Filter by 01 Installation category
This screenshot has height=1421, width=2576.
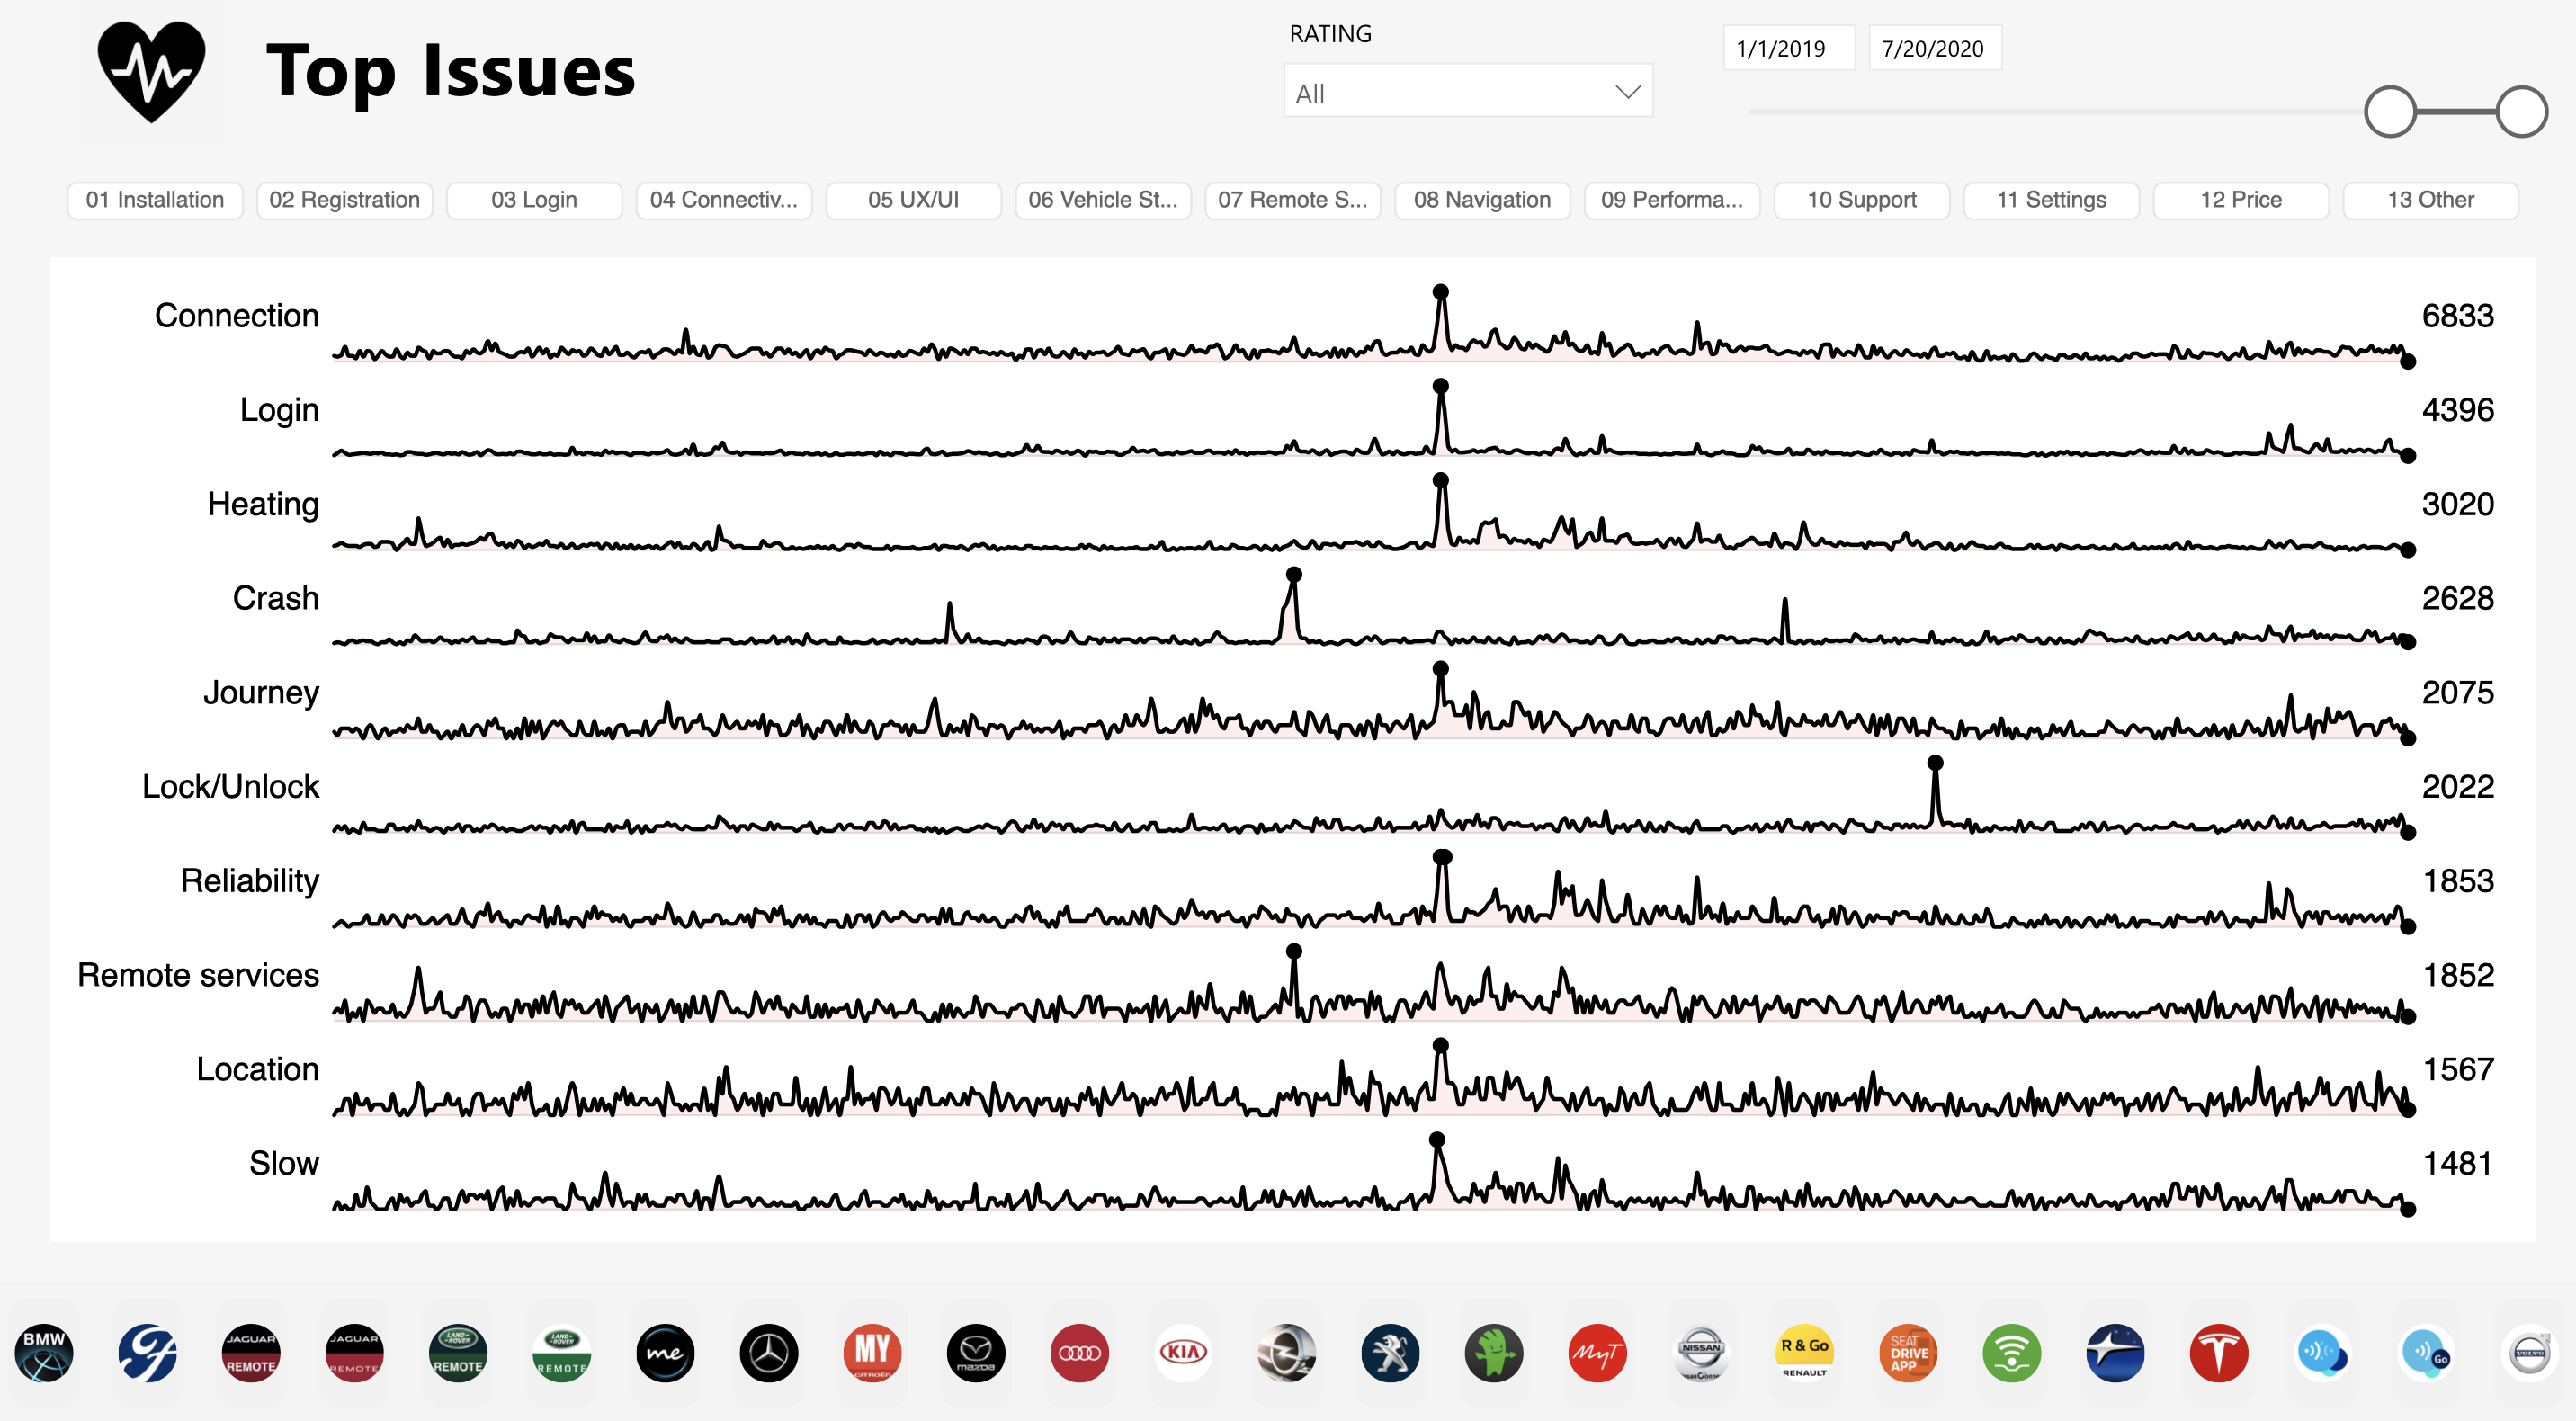coord(155,200)
